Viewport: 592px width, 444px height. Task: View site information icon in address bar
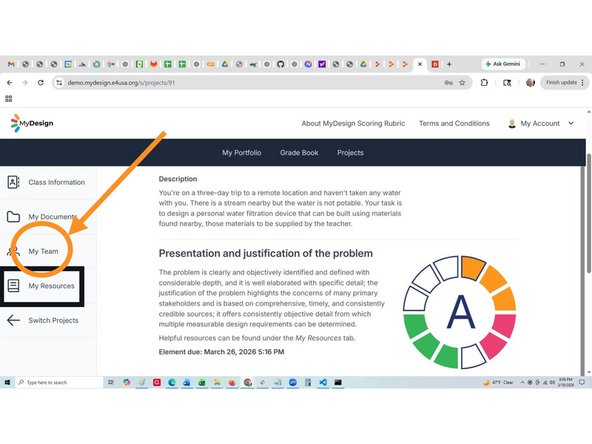pos(59,83)
